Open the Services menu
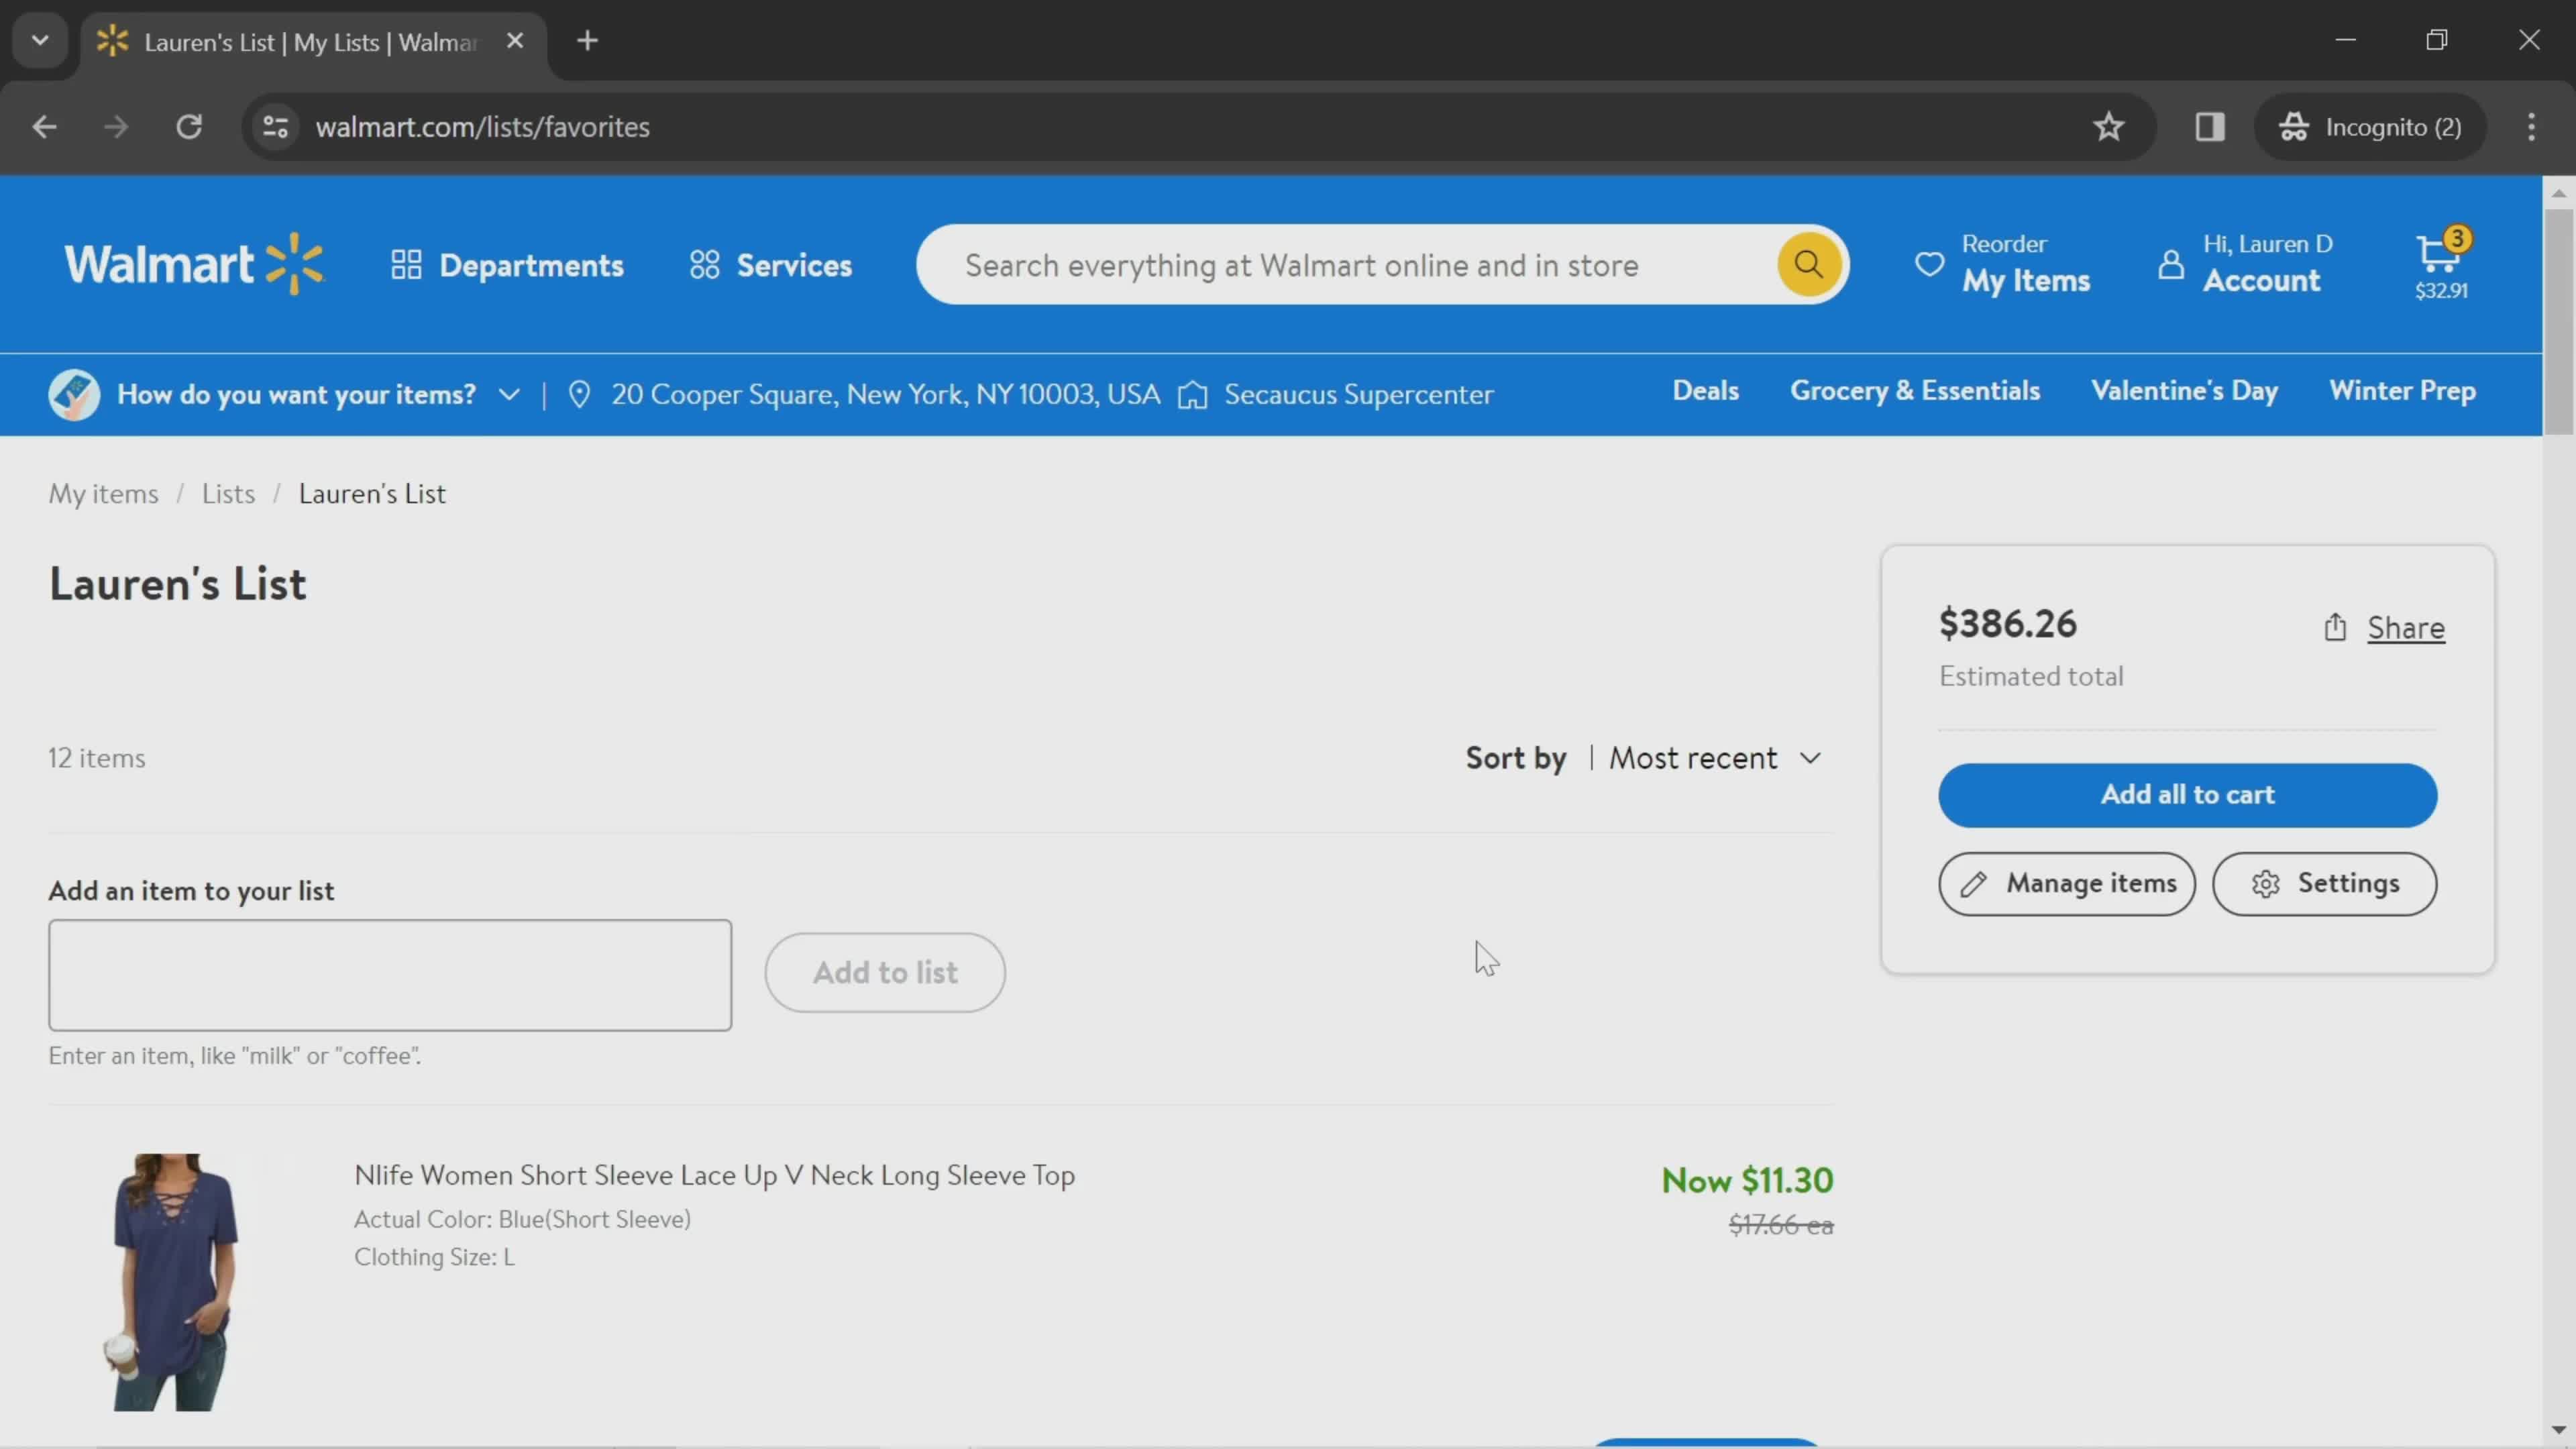 (x=771, y=265)
